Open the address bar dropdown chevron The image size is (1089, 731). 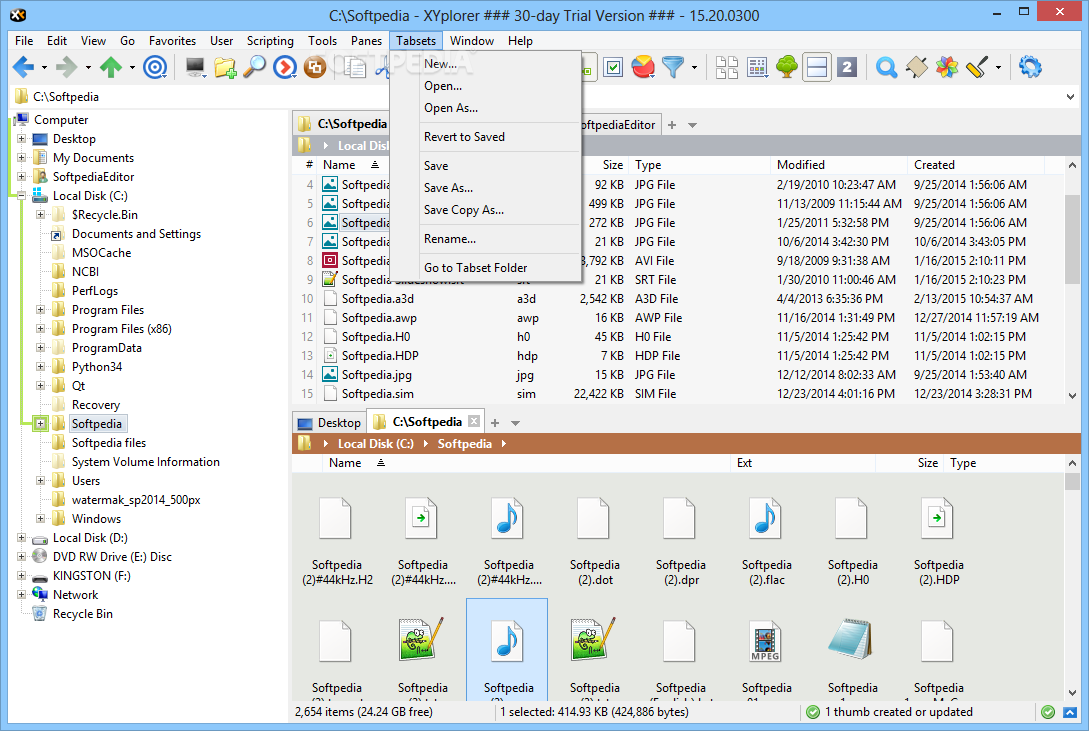pyautogui.click(x=1070, y=97)
